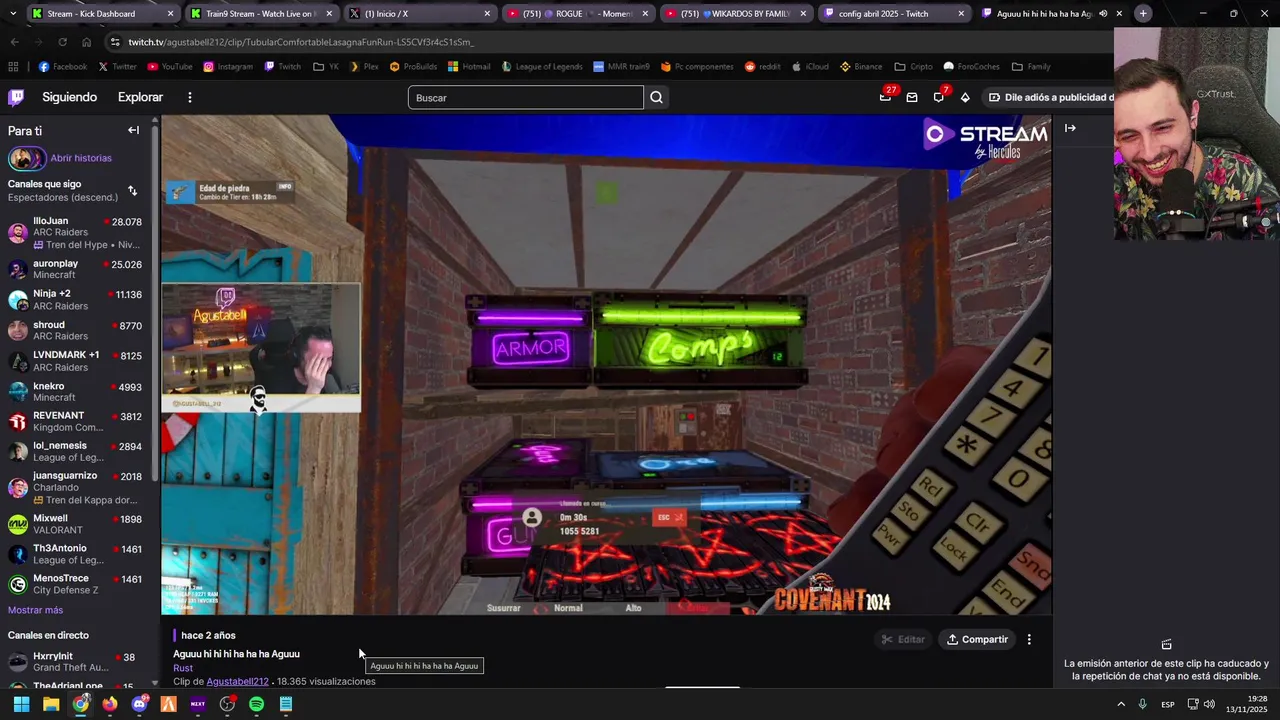Open the Twitch home logo
Viewport: 1280px width, 720px height.
click(x=16, y=97)
